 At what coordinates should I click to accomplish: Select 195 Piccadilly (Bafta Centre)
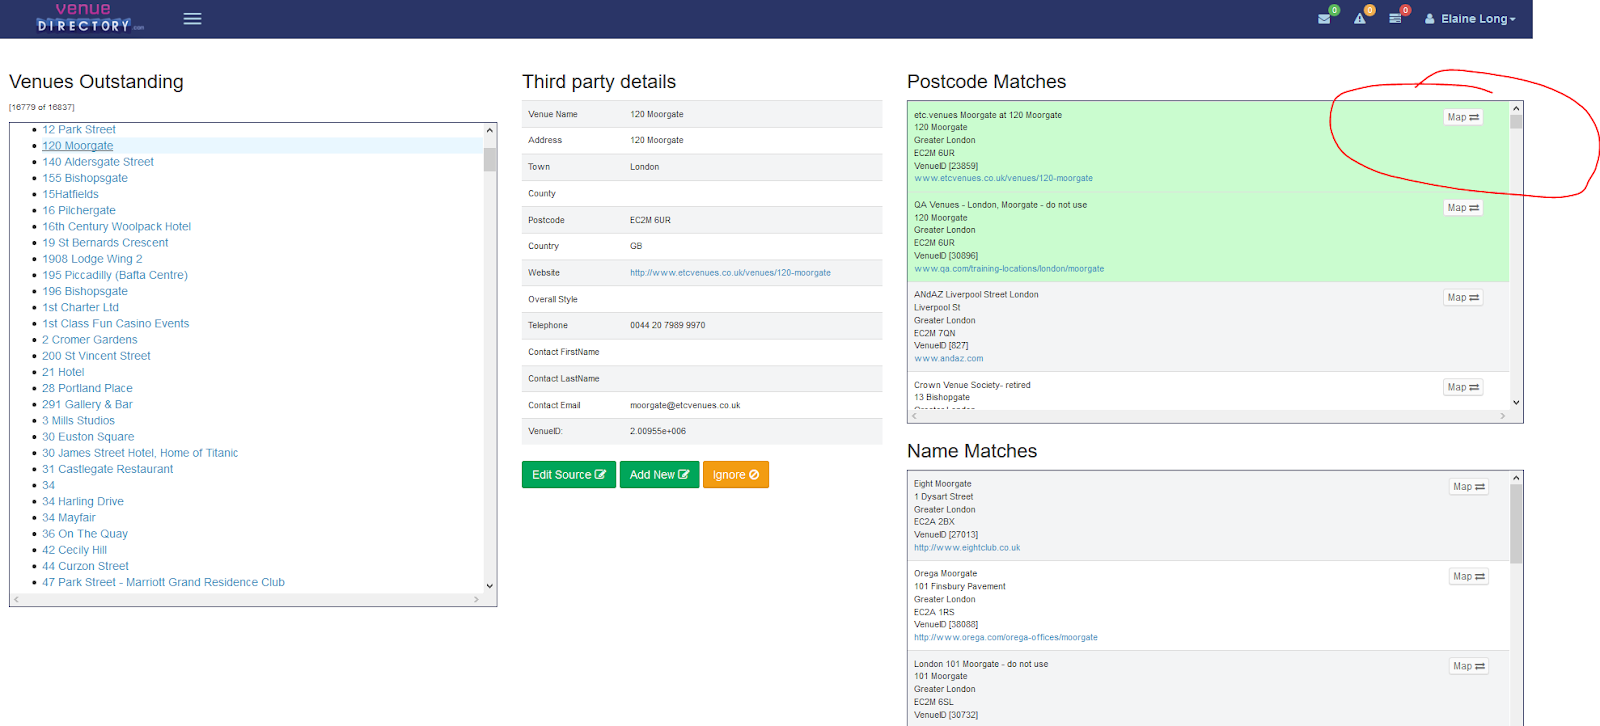(115, 275)
